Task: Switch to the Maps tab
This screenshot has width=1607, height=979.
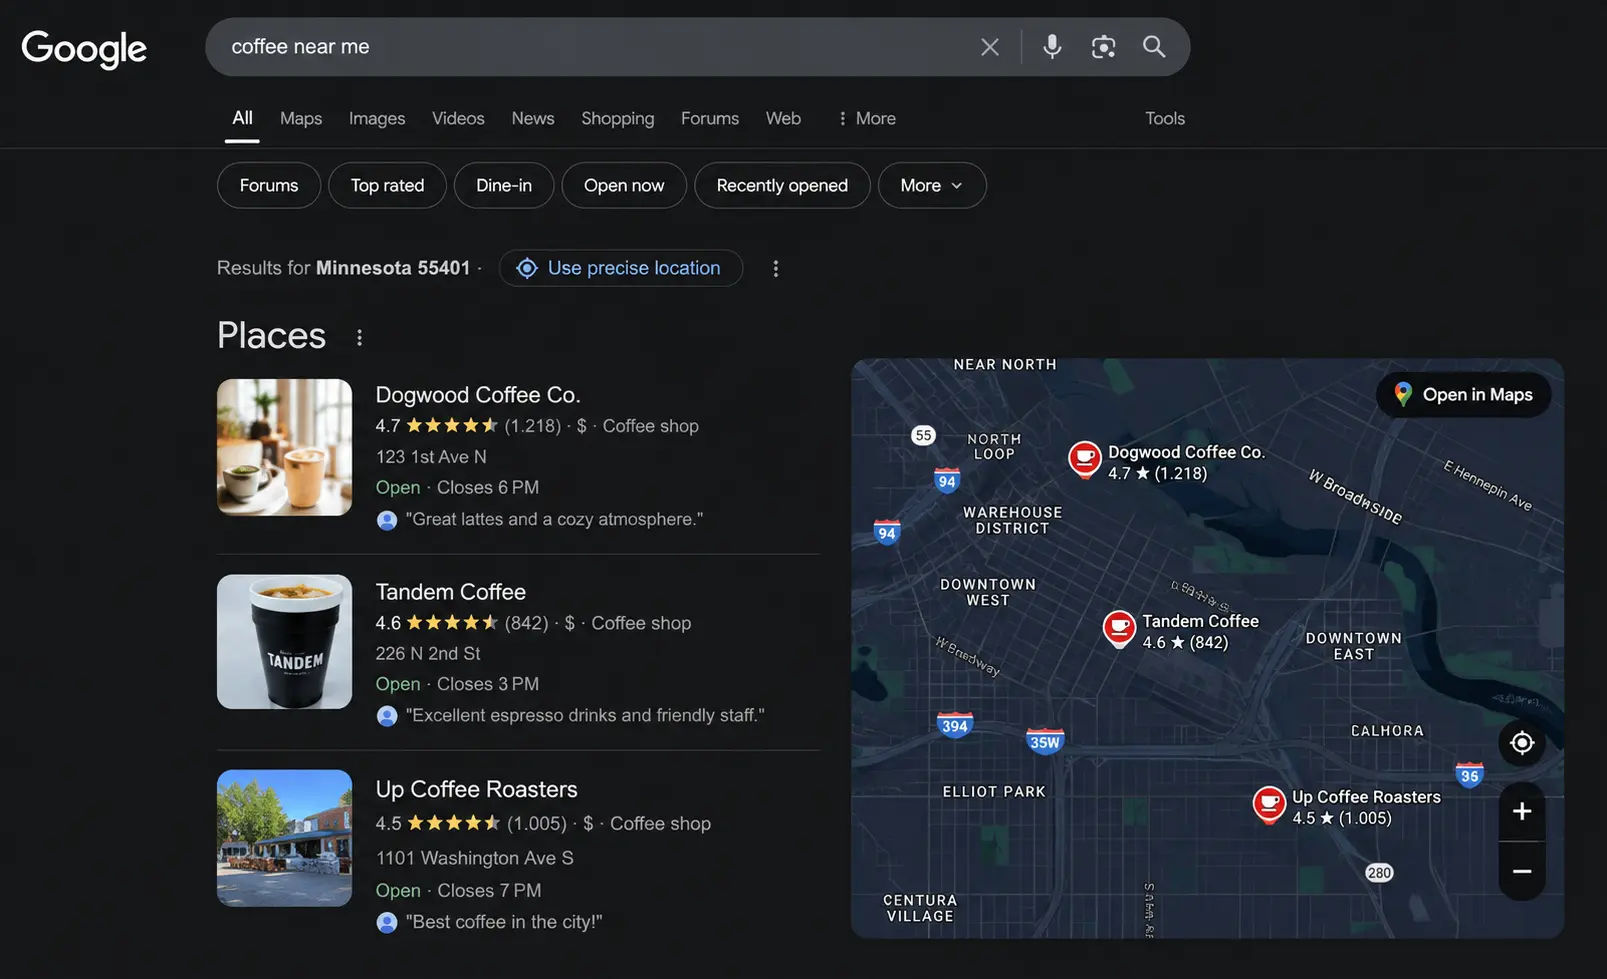Action: coord(301,118)
